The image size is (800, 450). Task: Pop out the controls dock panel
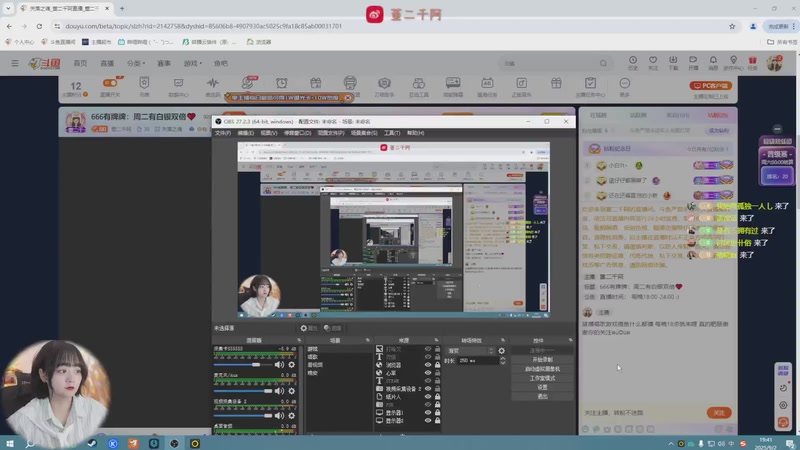tap(570, 340)
